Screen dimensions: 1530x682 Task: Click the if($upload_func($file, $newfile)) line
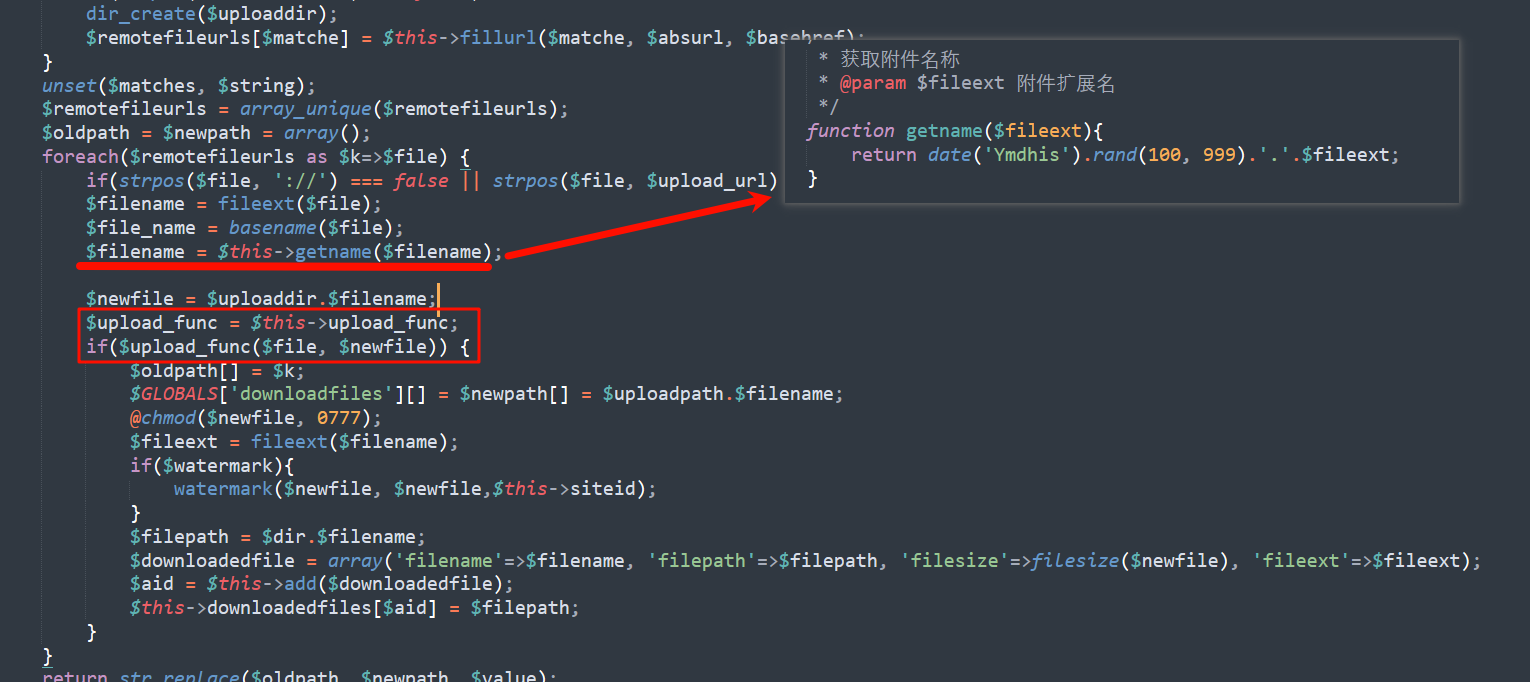[x=278, y=347]
